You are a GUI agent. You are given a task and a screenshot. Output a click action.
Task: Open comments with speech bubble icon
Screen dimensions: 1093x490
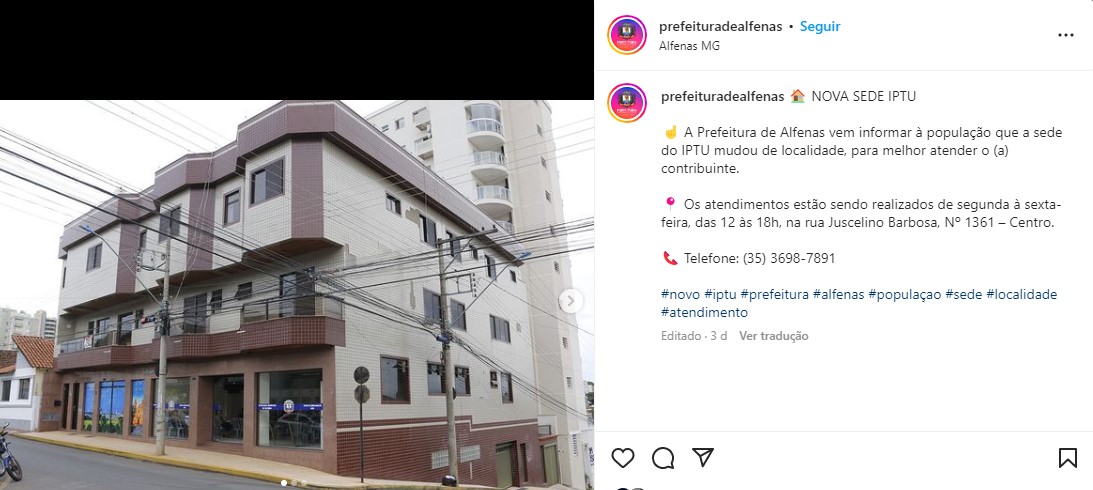tap(663, 458)
